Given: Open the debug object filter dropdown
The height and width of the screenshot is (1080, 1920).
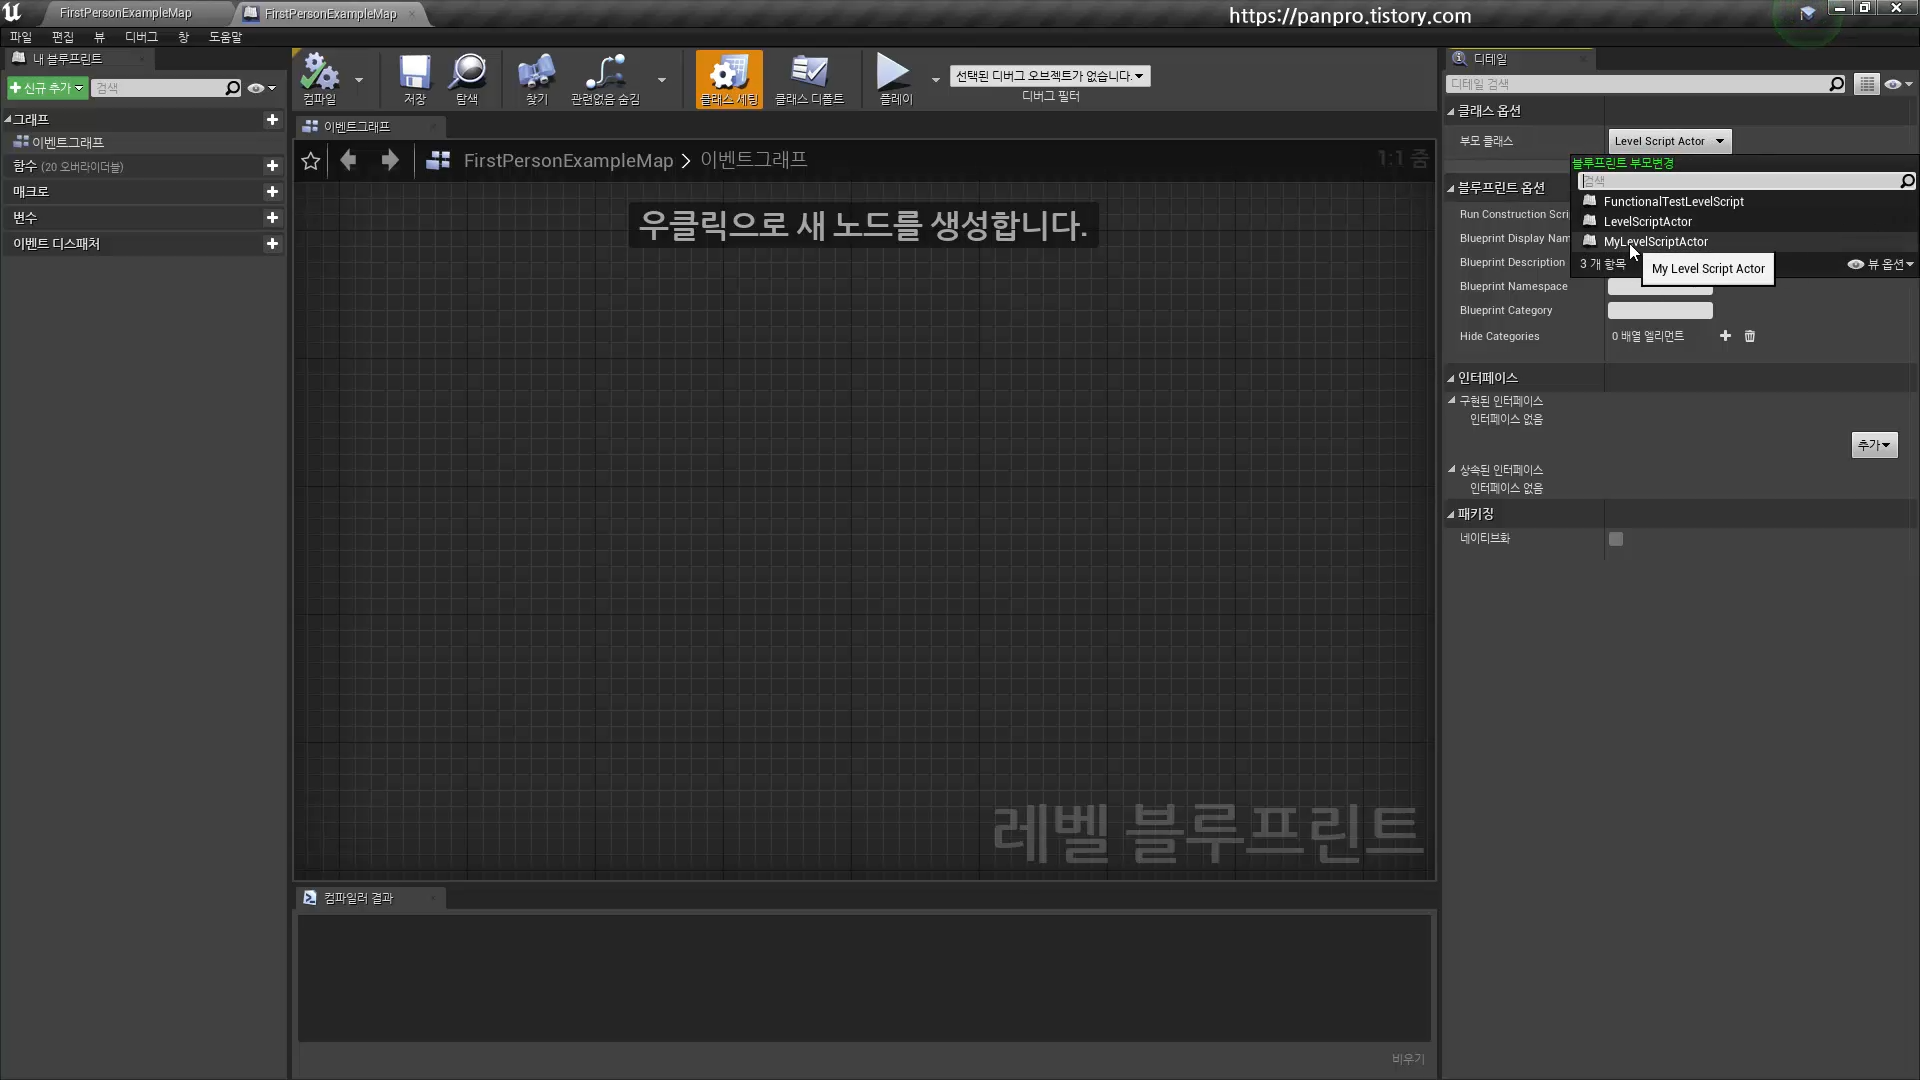Looking at the screenshot, I should coord(1049,76).
